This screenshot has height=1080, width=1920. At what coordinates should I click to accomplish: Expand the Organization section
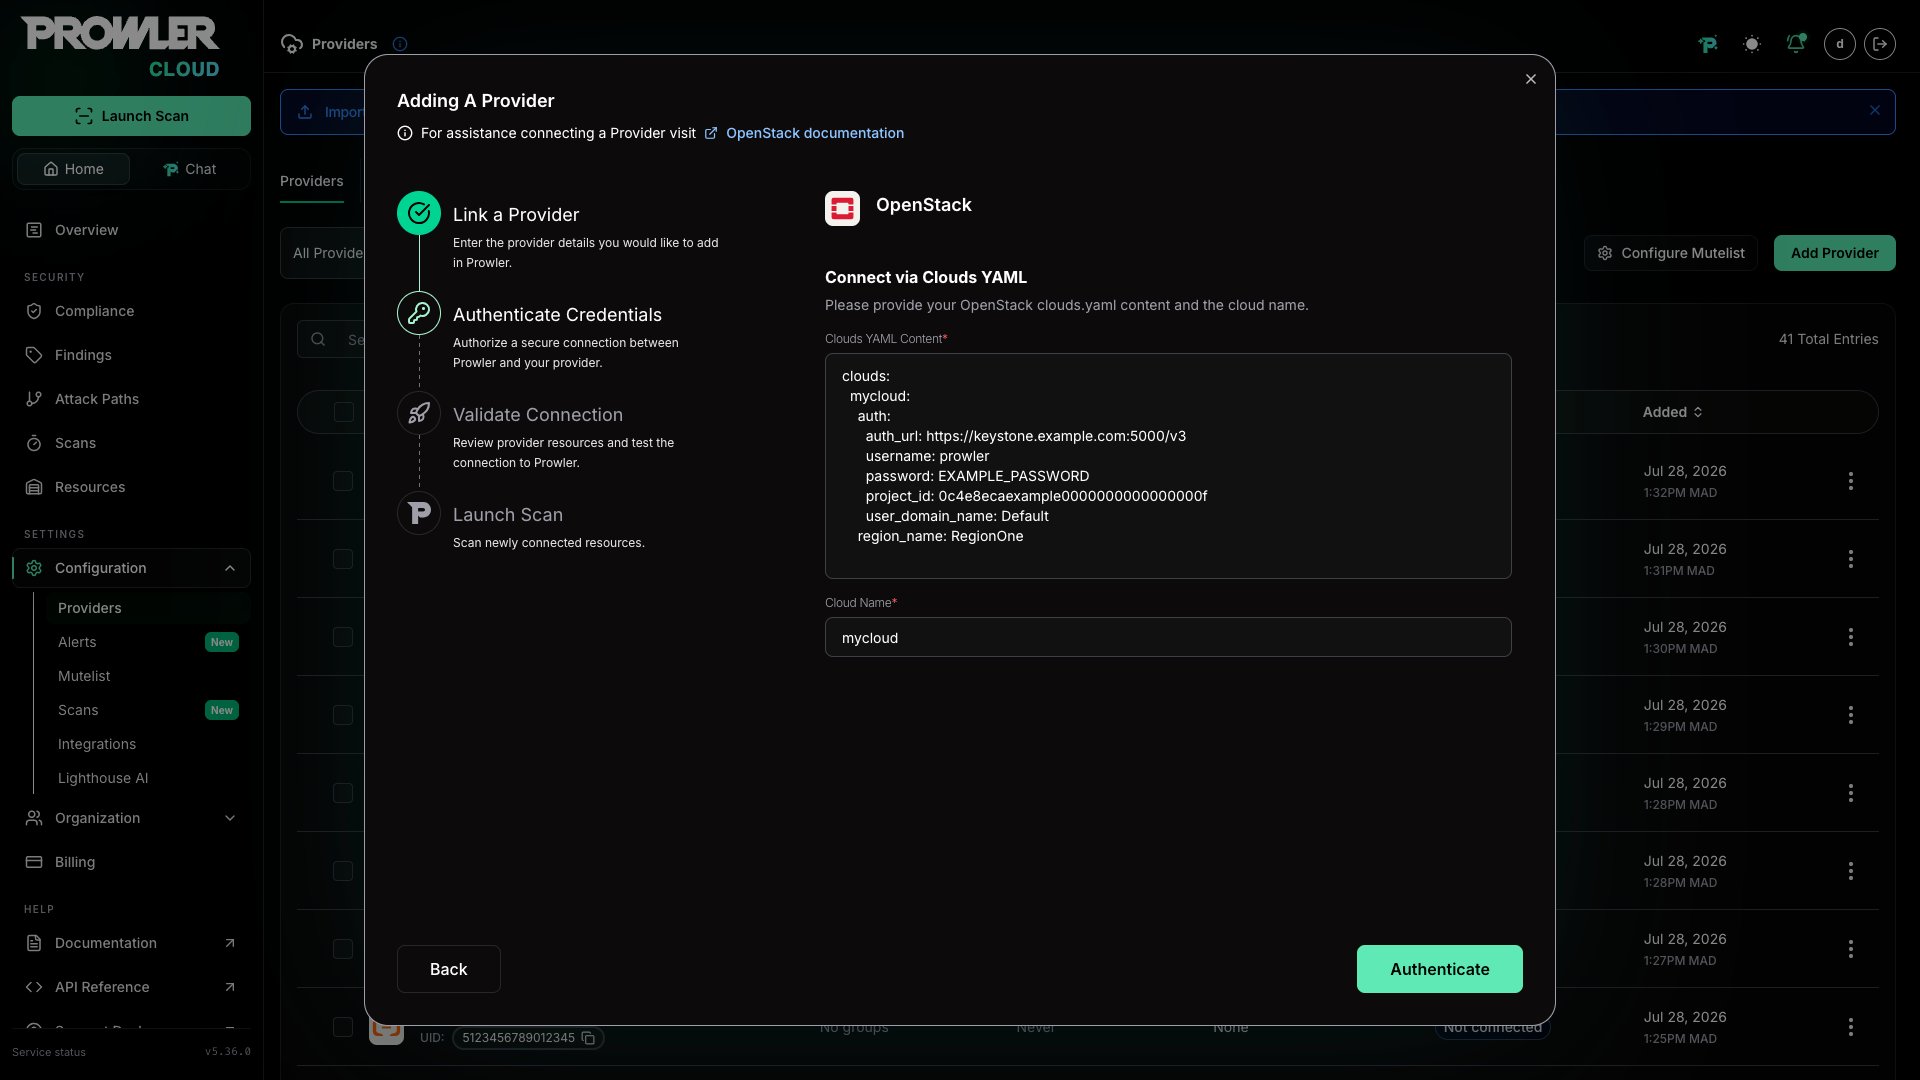(131, 818)
